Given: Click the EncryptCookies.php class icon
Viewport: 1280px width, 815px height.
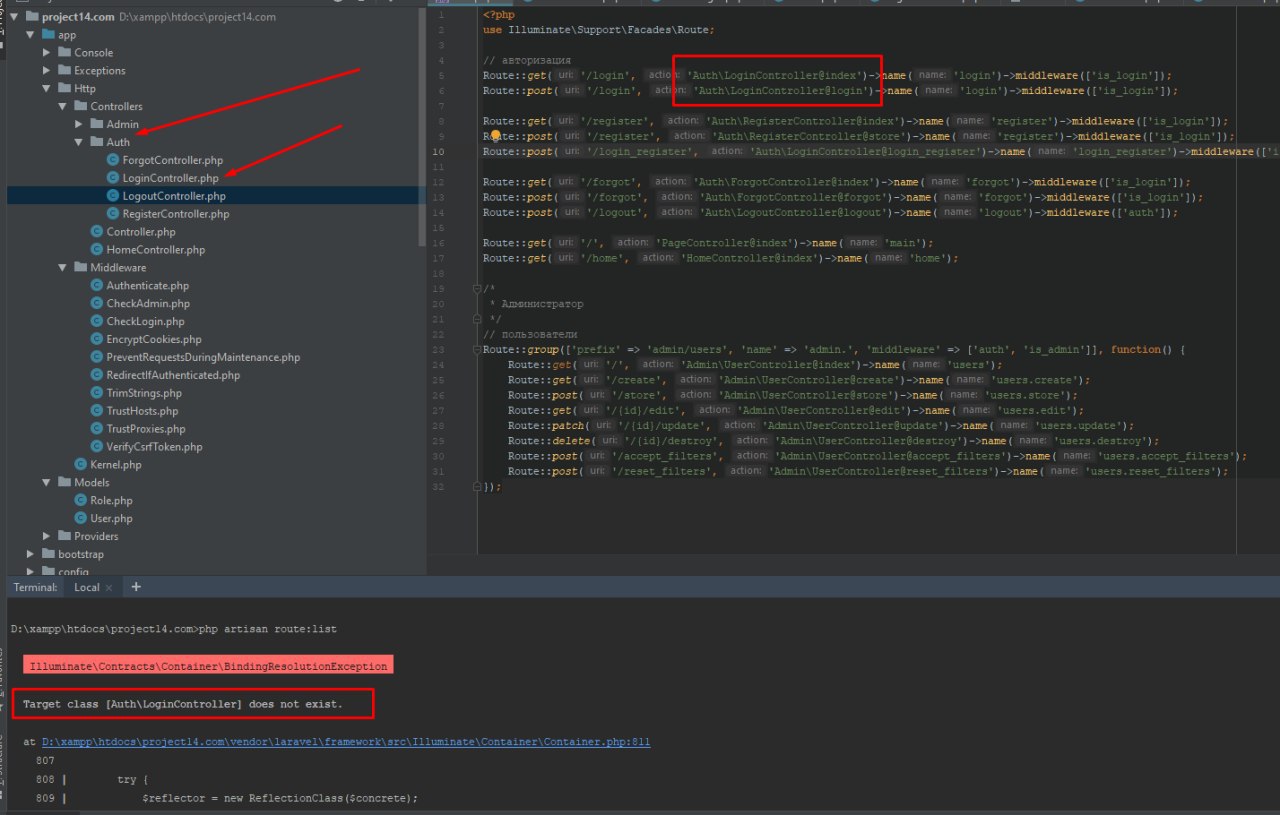Looking at the screenshot, I should point(97,340).
